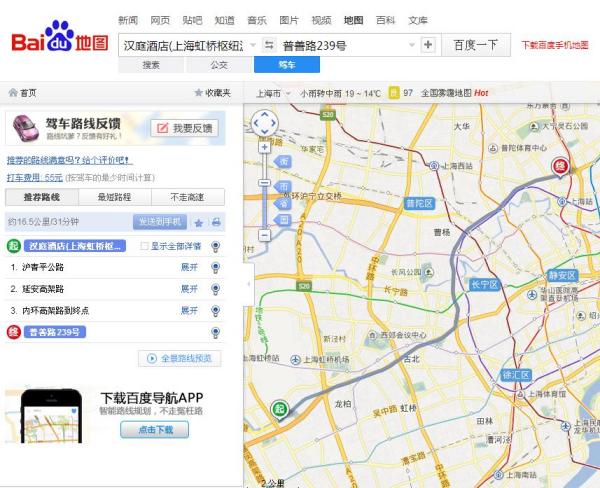600x488 pixels.
Task: Add a waypoint with the plus button
Action: [428, 45]
